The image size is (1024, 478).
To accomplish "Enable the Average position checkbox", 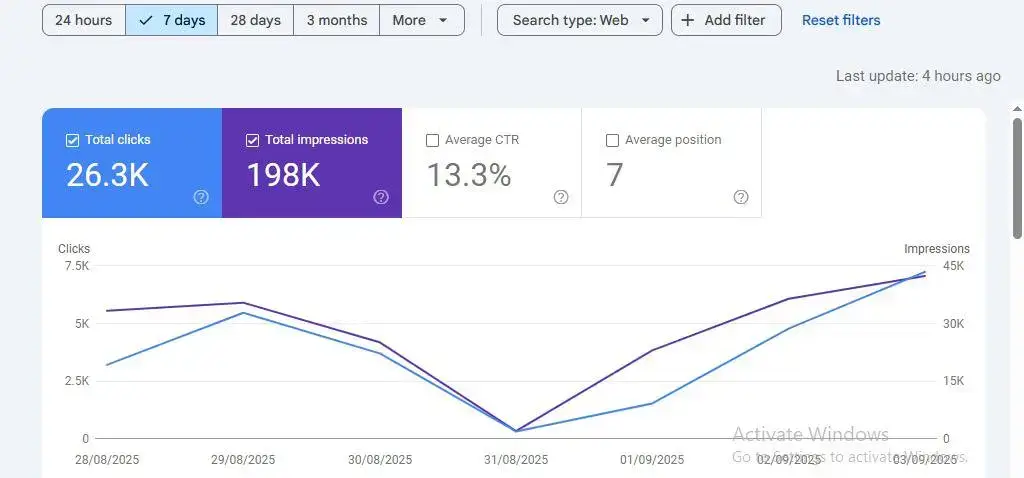I will (612, 140).
